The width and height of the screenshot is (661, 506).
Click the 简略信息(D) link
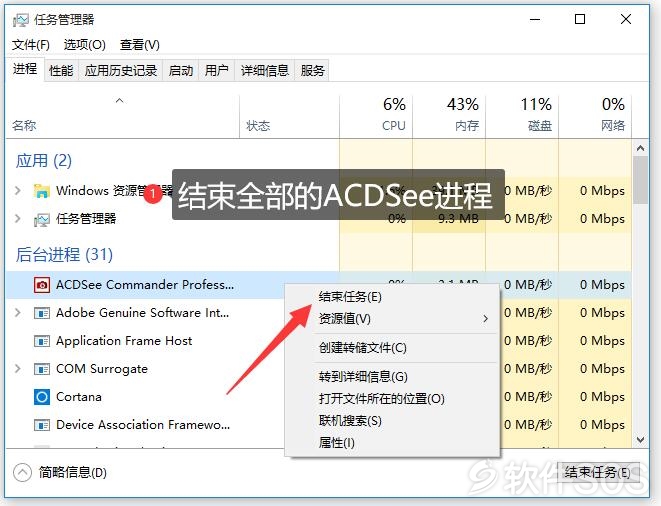click(73, 473)
